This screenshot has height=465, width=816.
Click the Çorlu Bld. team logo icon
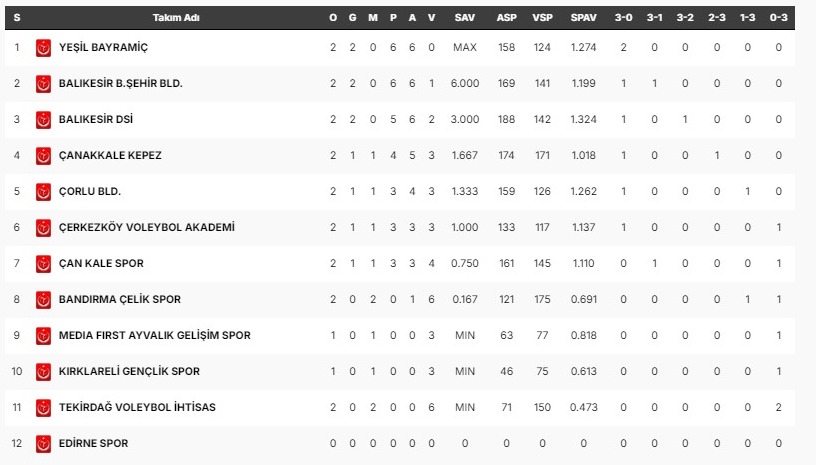(x=43, y=192)
